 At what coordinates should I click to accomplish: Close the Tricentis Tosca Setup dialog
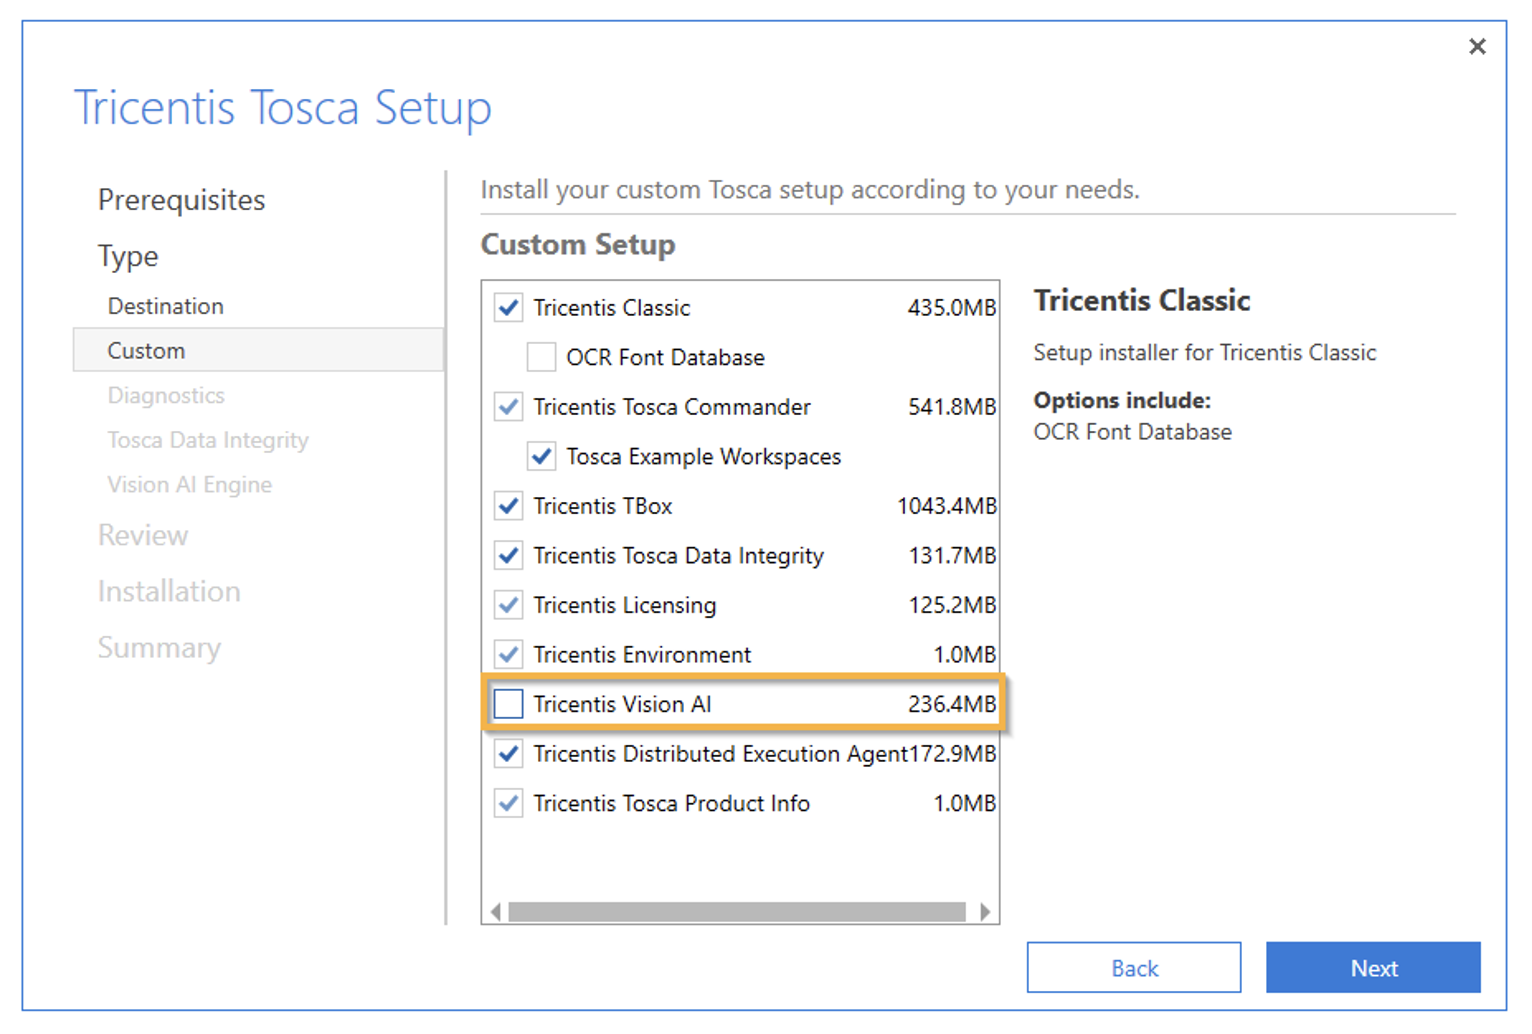[x=1477, y=46]
